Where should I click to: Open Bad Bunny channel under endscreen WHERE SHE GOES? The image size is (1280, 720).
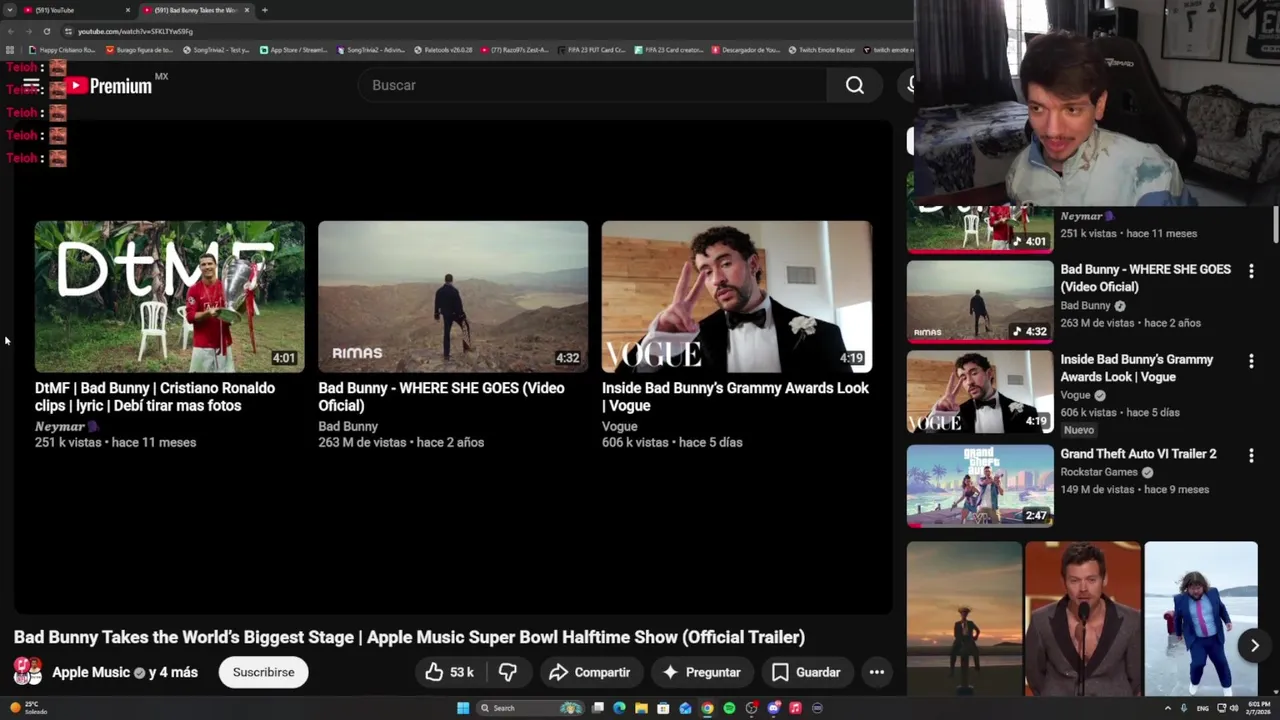(x=348, y=427)
